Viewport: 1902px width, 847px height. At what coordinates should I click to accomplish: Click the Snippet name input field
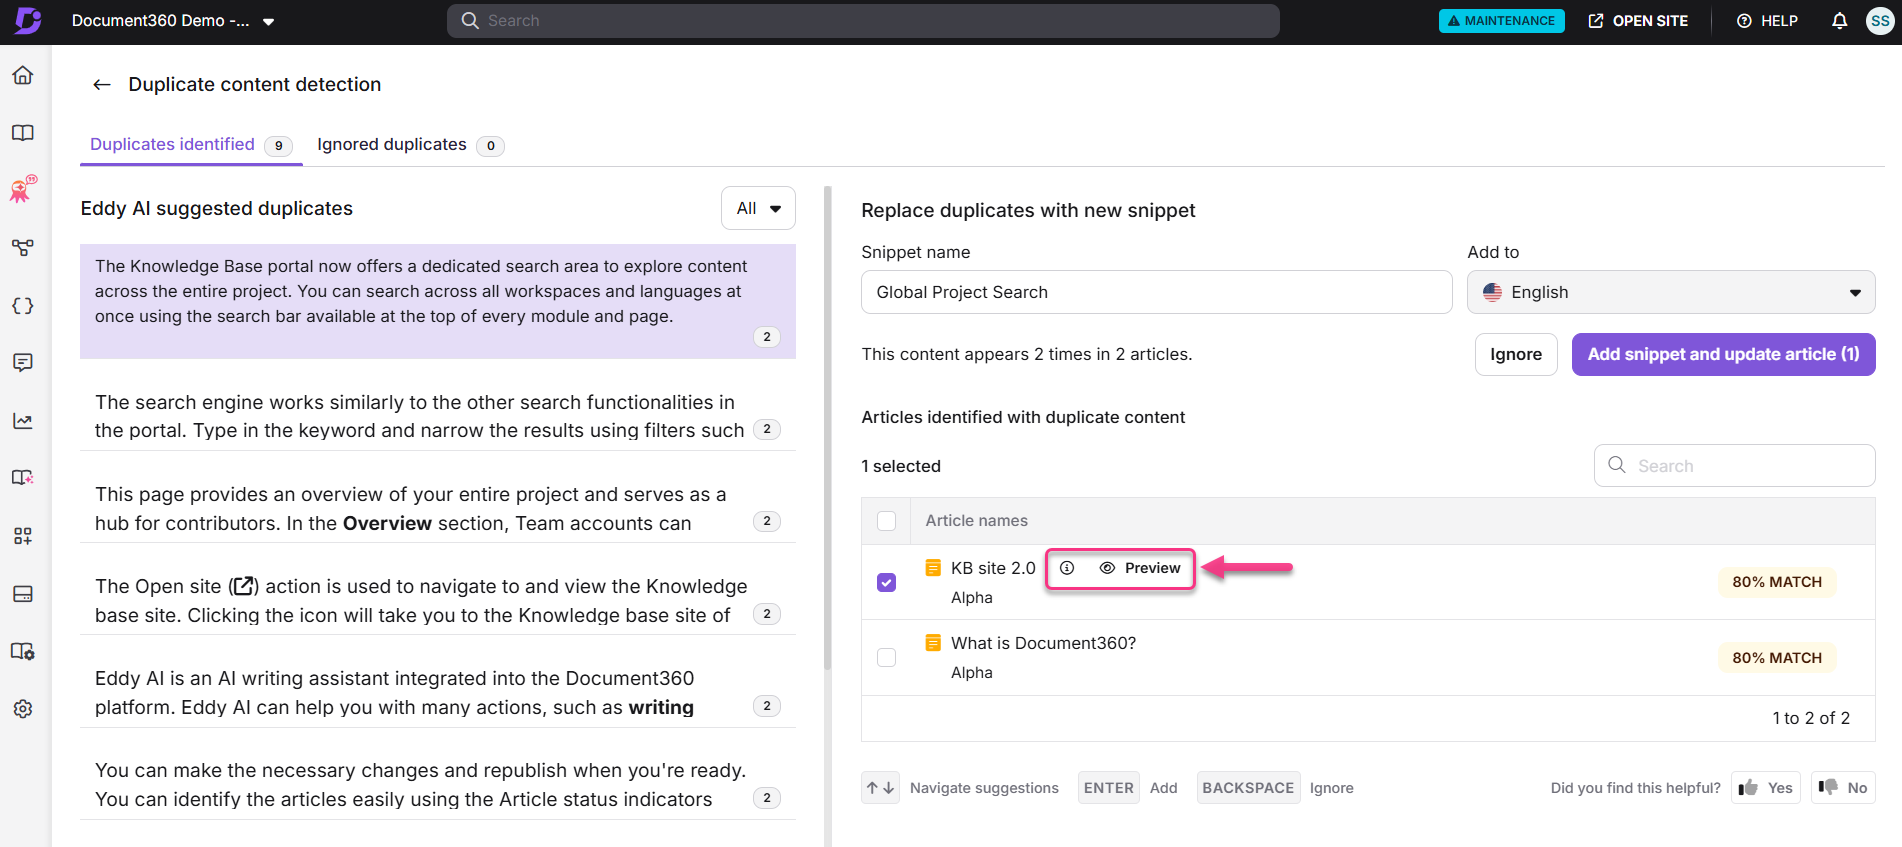point(1156,292)
